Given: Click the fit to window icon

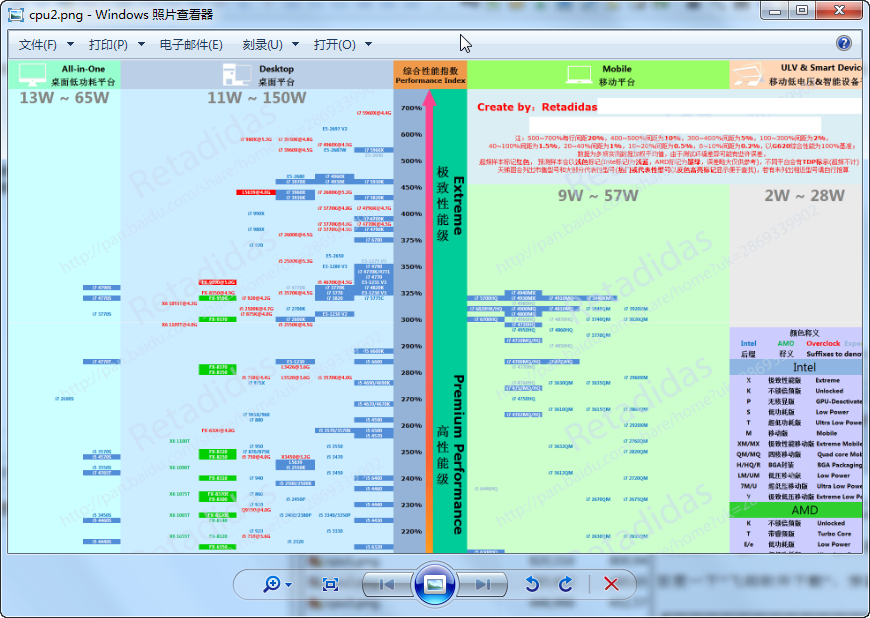Looking at the screenshot, I should click(x=331, y=584).
